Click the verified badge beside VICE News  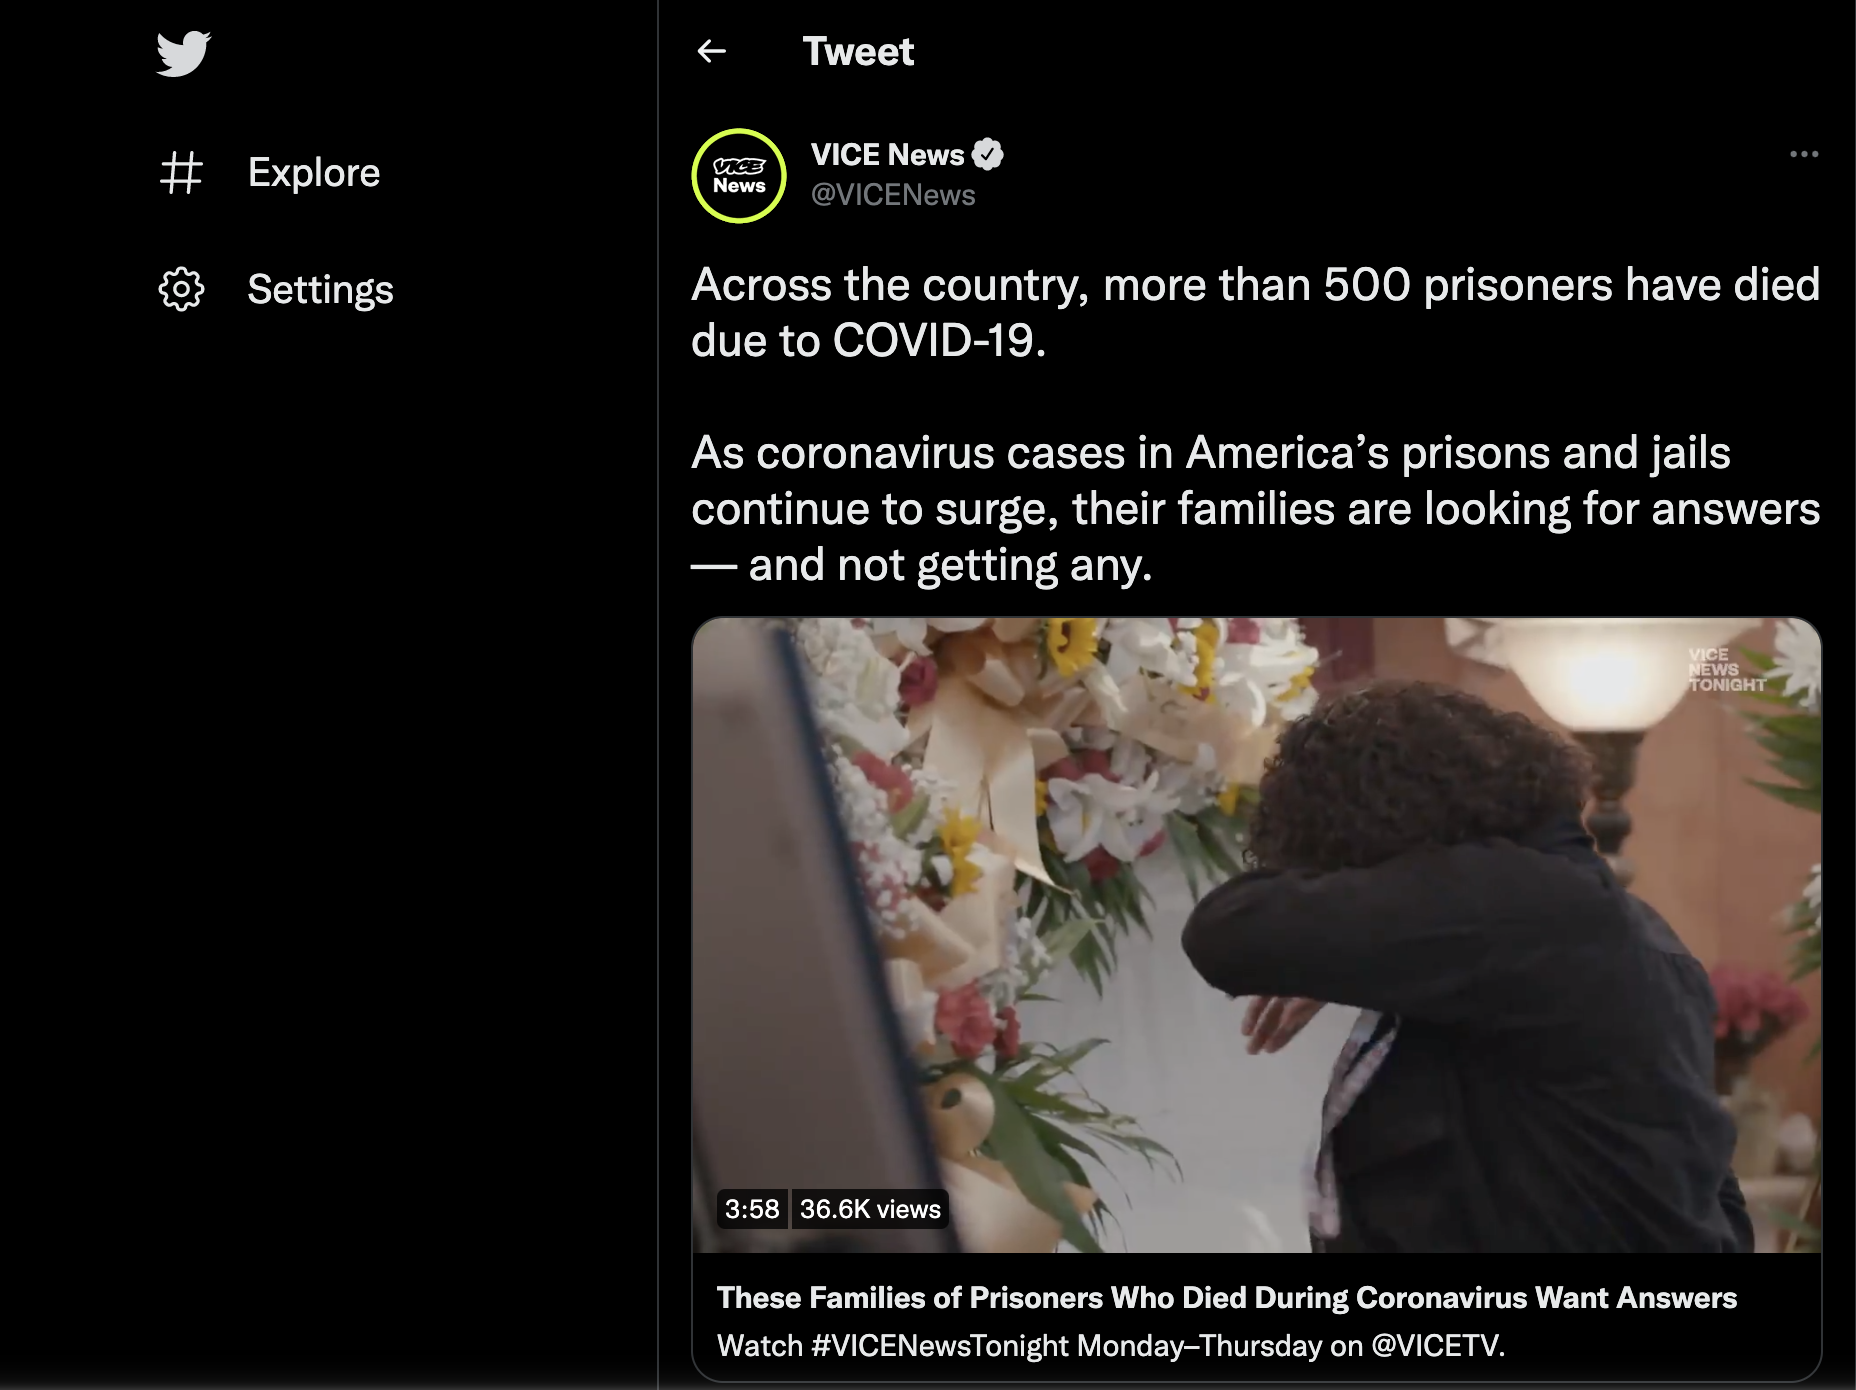[988, 154]
